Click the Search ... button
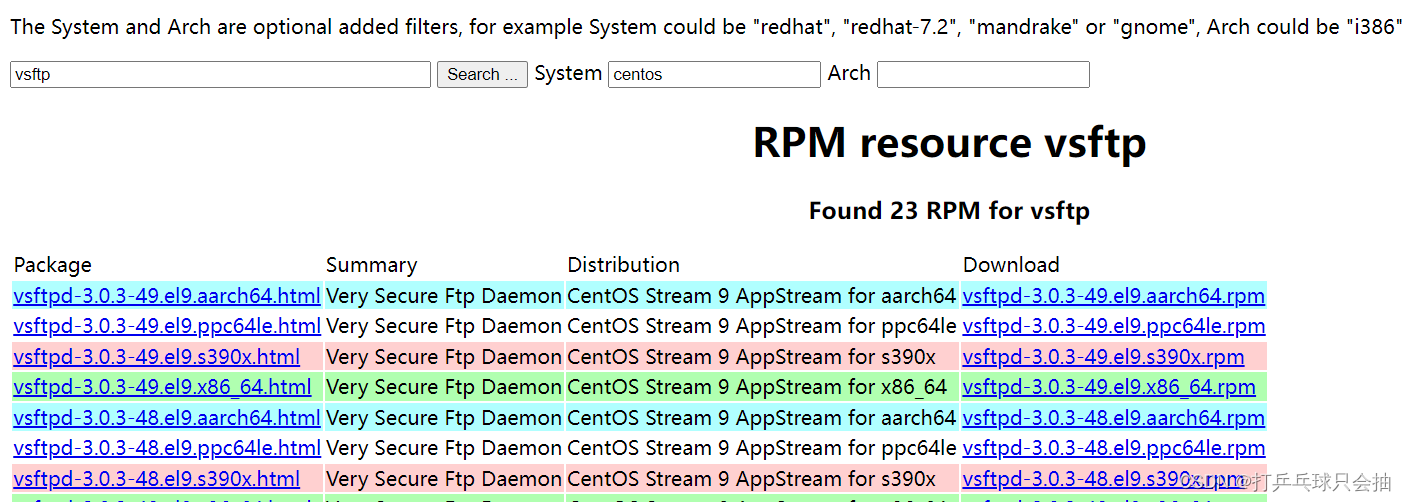Image resolution: width=1406 pixels, height=502 pixels. click(483, 74)
